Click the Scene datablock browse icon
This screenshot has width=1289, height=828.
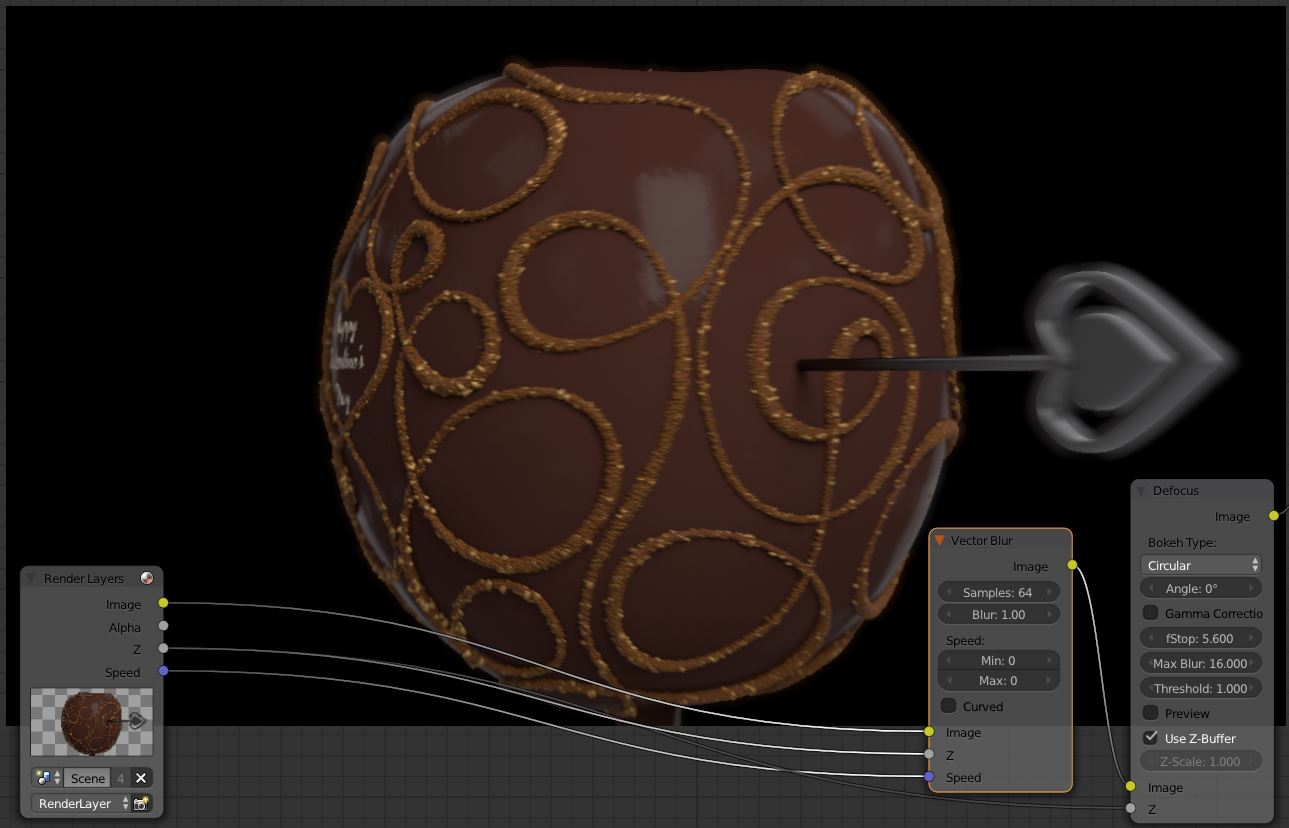(48, 777)
